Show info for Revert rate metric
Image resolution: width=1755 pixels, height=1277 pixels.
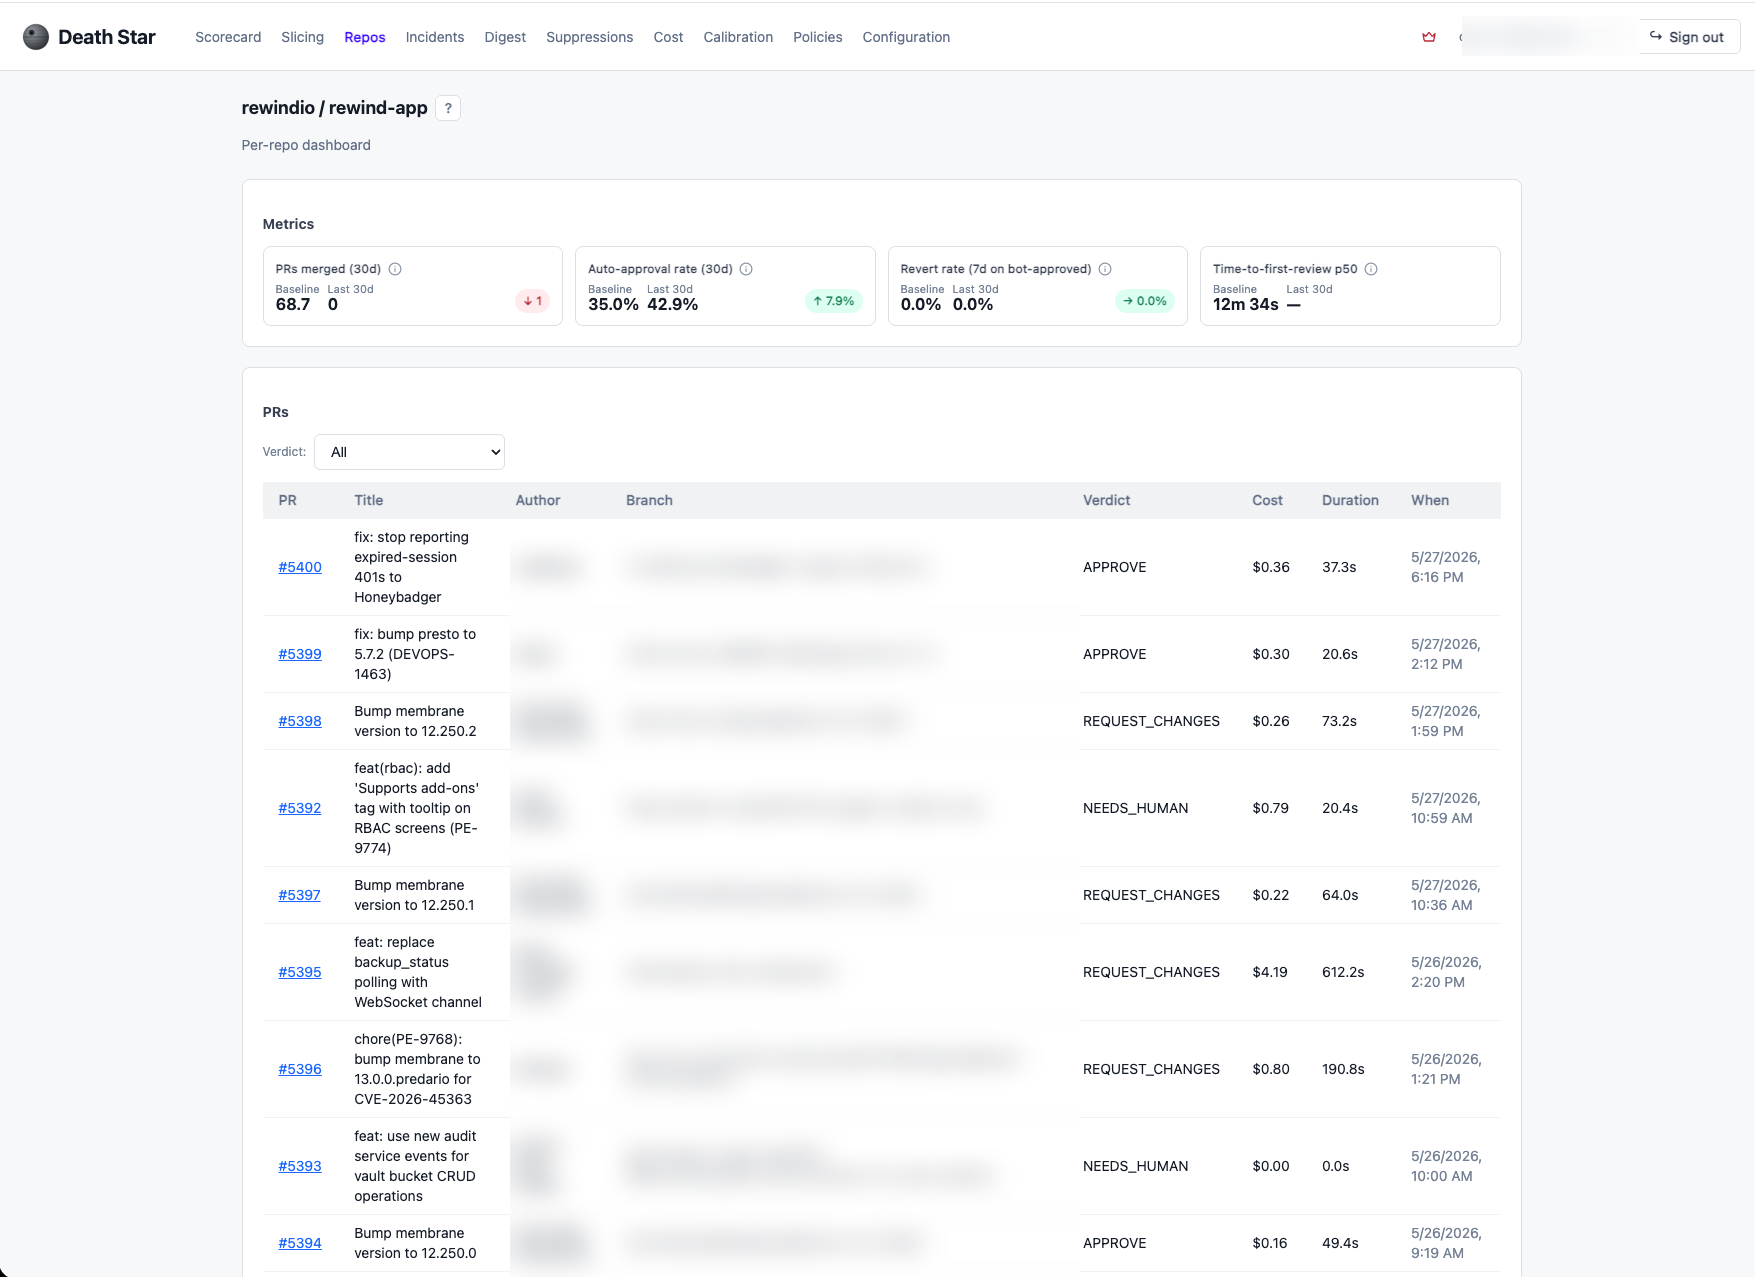[x=1105, y=269]
